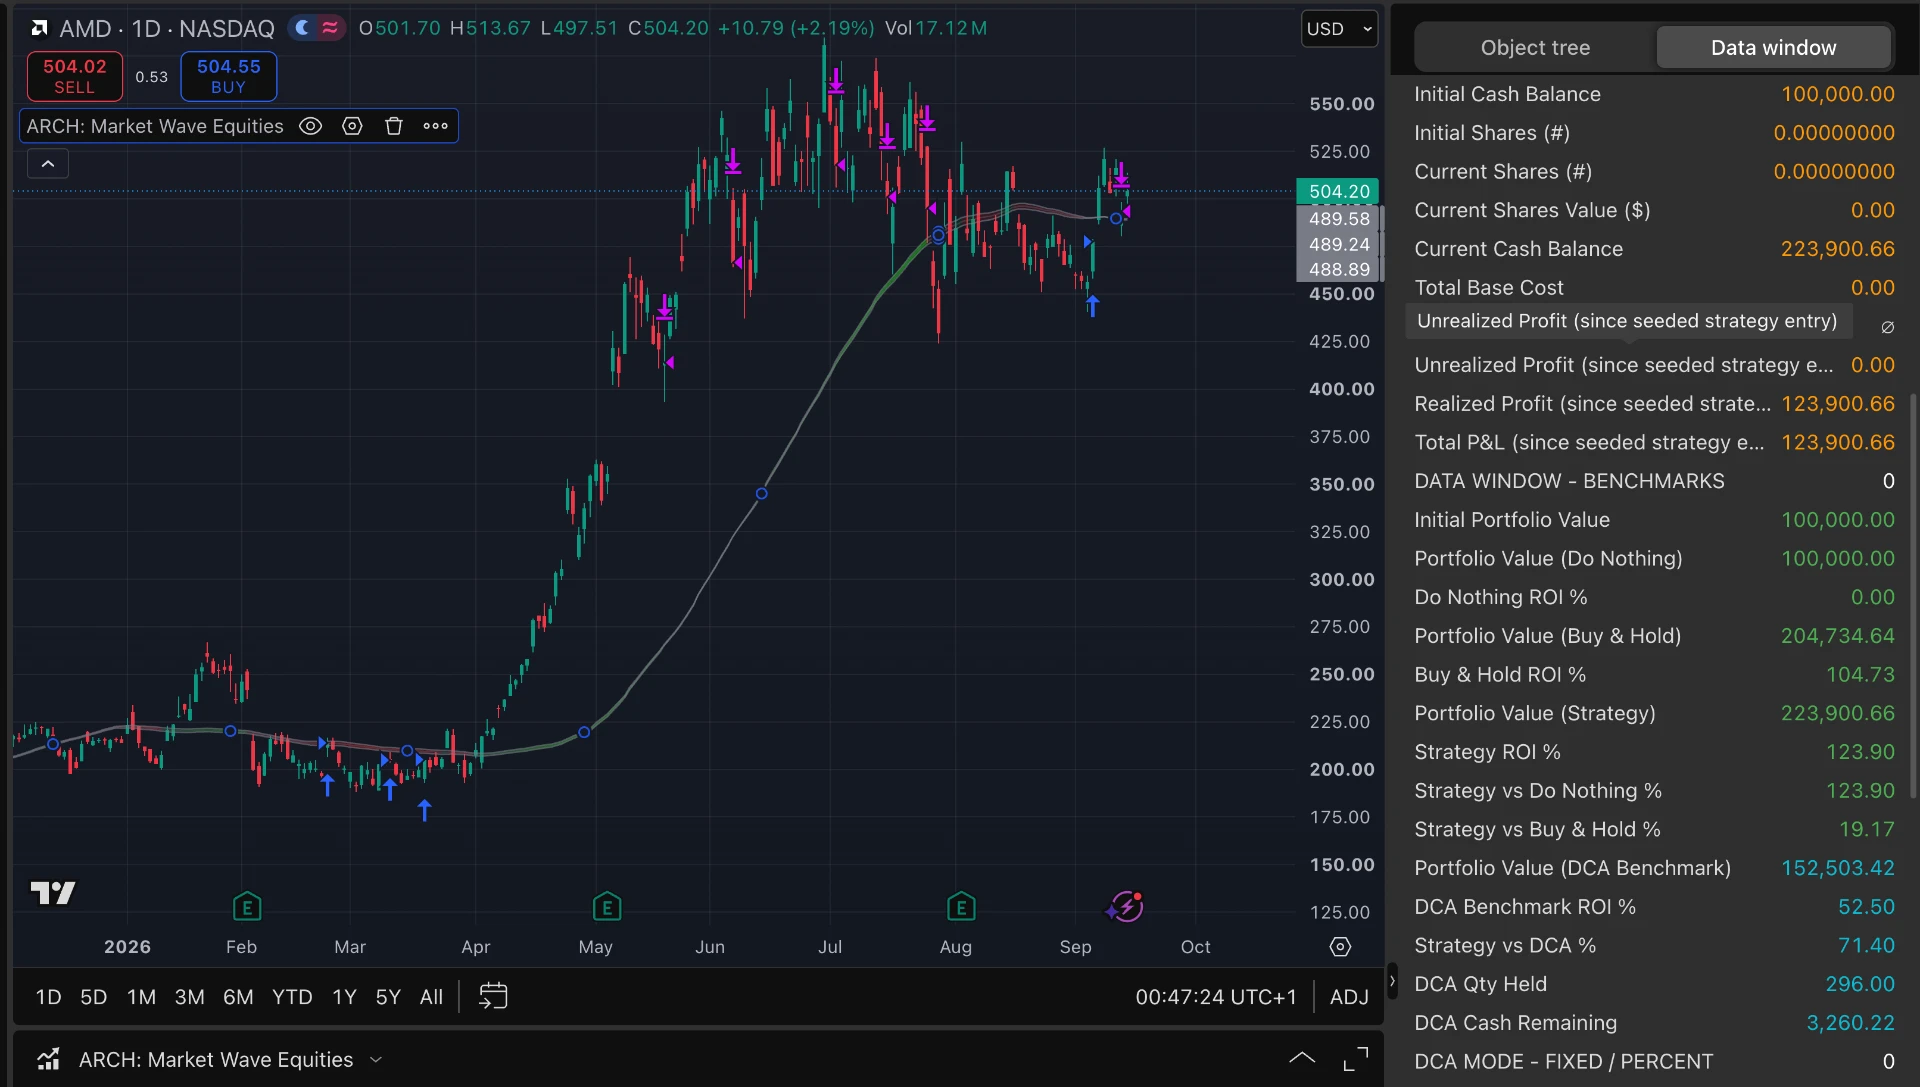The width and height of the screenshot is (1920, 1087).
Task: Click the May earnings E marker
Action: (607, 907)
